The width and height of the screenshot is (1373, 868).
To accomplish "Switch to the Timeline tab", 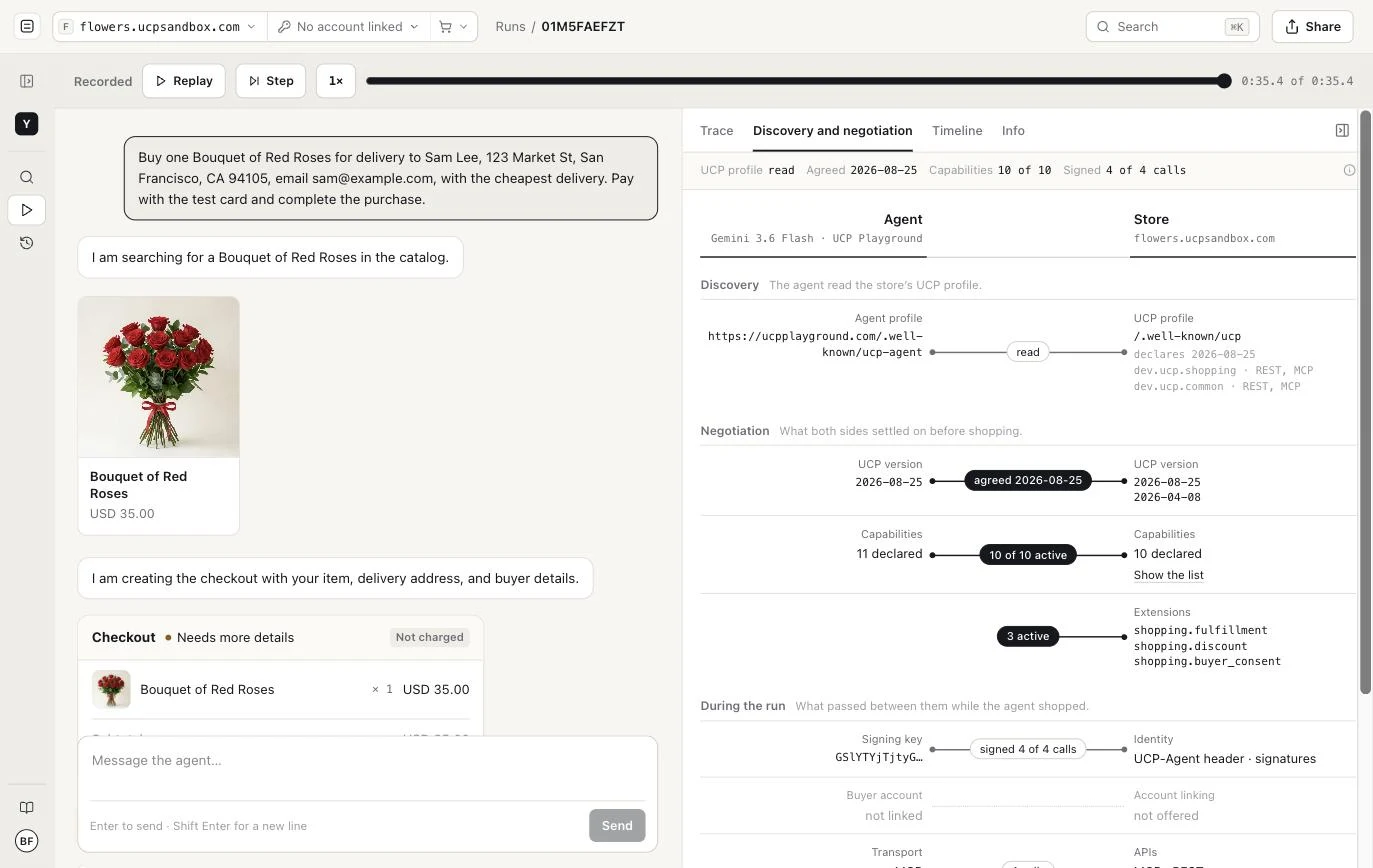I will click(957, 131).
